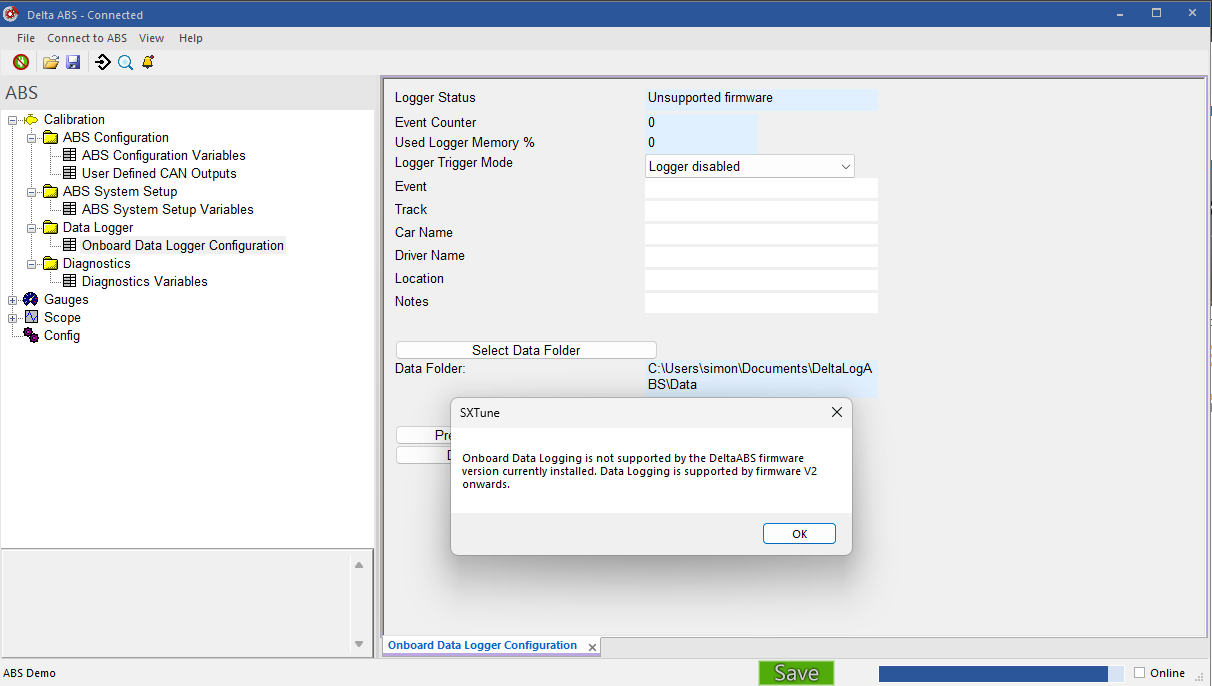Click the yellow bell alarm toolbar icon
The width and height of the screenshot is (1212, 686).
(148, 62)
